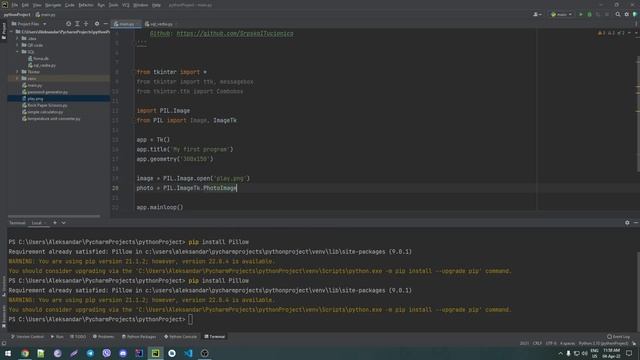This screenshot has width=640, height=360.
Task: Open Windows Start menu
Action: [8, 353]
